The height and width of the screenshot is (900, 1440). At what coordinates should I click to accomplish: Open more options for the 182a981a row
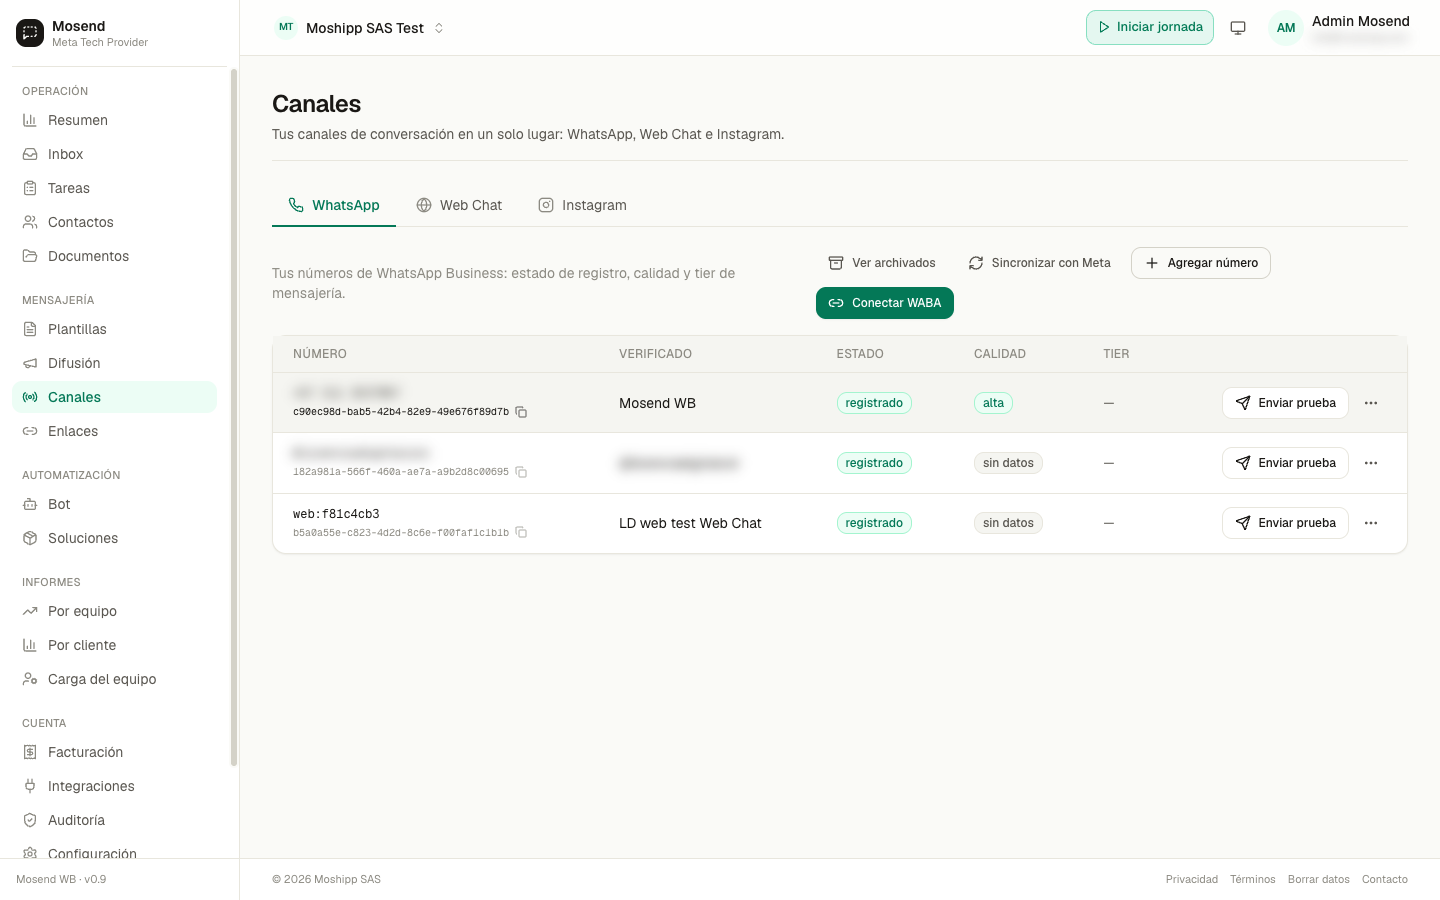pos(1371,463)
